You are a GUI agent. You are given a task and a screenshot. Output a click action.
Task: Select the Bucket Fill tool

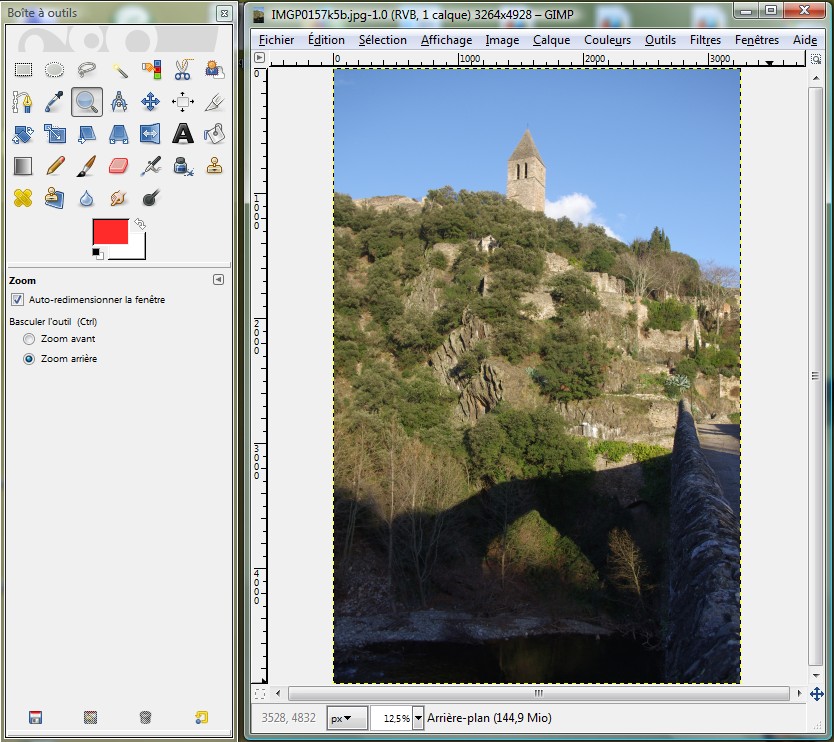pyautogui.click(x=214, y=134)
